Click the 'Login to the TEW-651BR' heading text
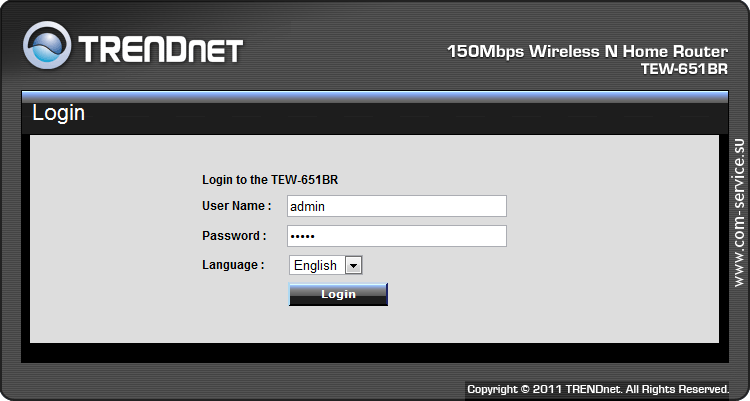The height and width of the screenshot is (401, 750). pyautogui.click(x=270, y=180)
